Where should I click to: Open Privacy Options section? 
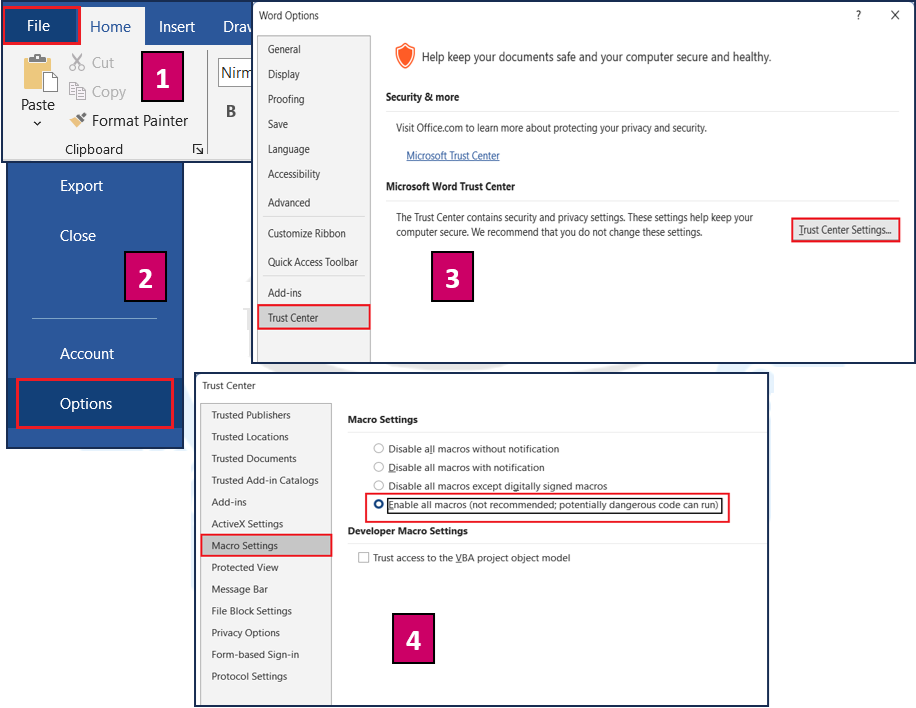coord(266,633)
